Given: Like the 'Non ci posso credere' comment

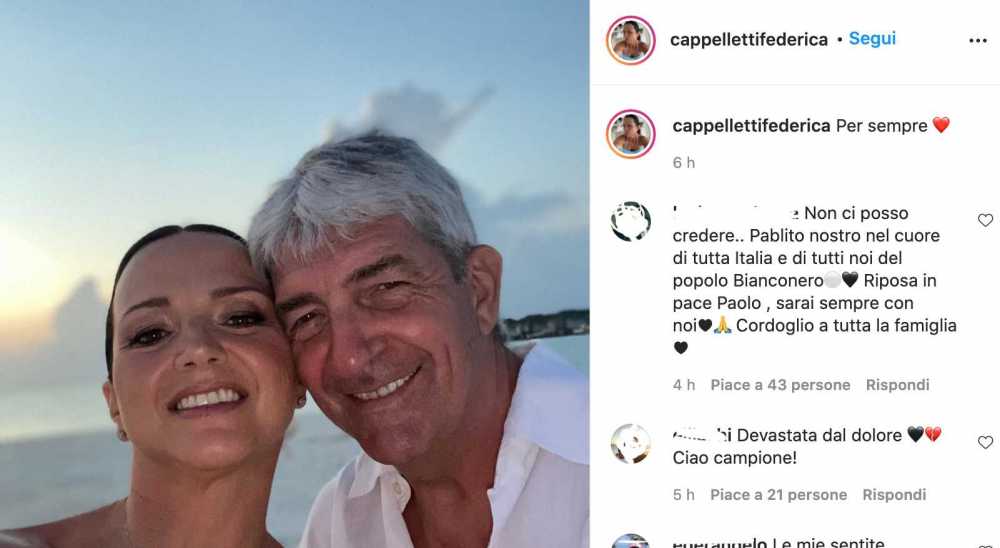Looking at the screenshot, I should [985, 220].
